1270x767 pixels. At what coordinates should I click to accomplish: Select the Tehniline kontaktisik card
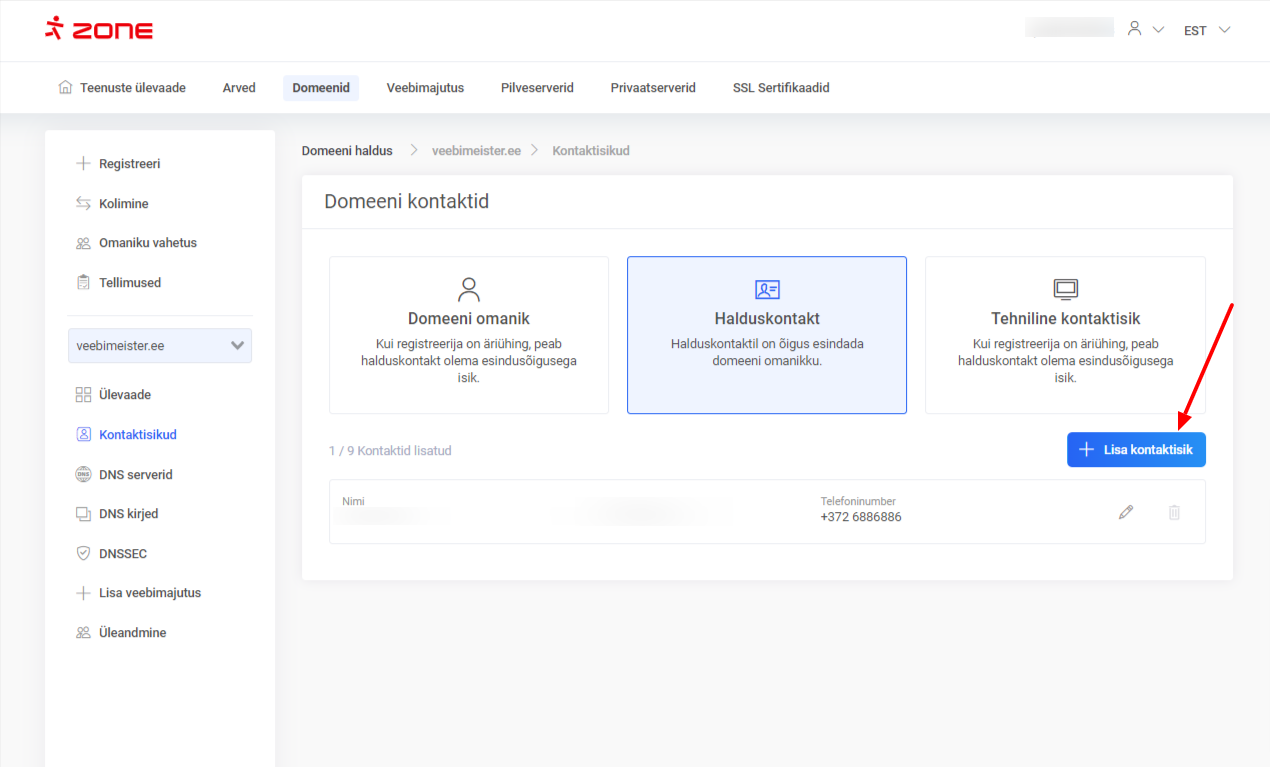coord(1065,335)
